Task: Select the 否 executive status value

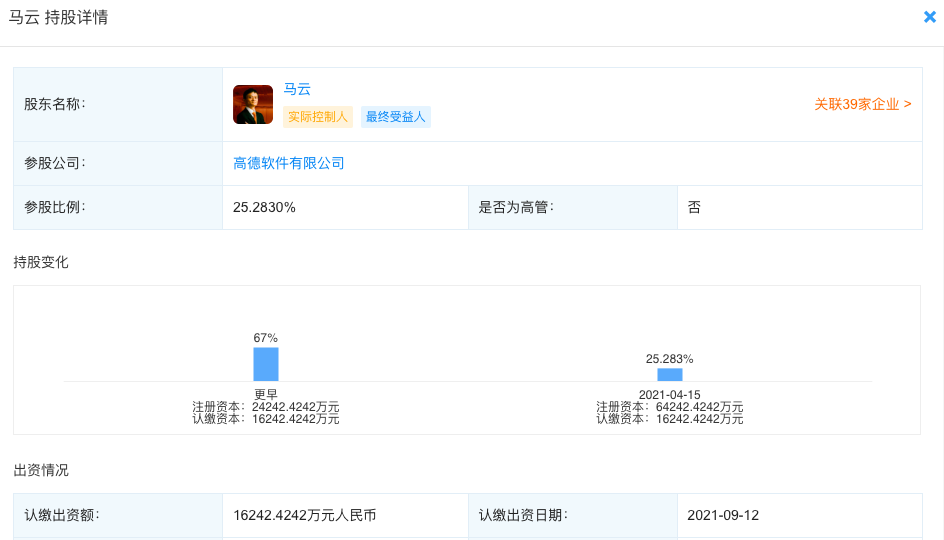Action: click(x=694, y=207)
